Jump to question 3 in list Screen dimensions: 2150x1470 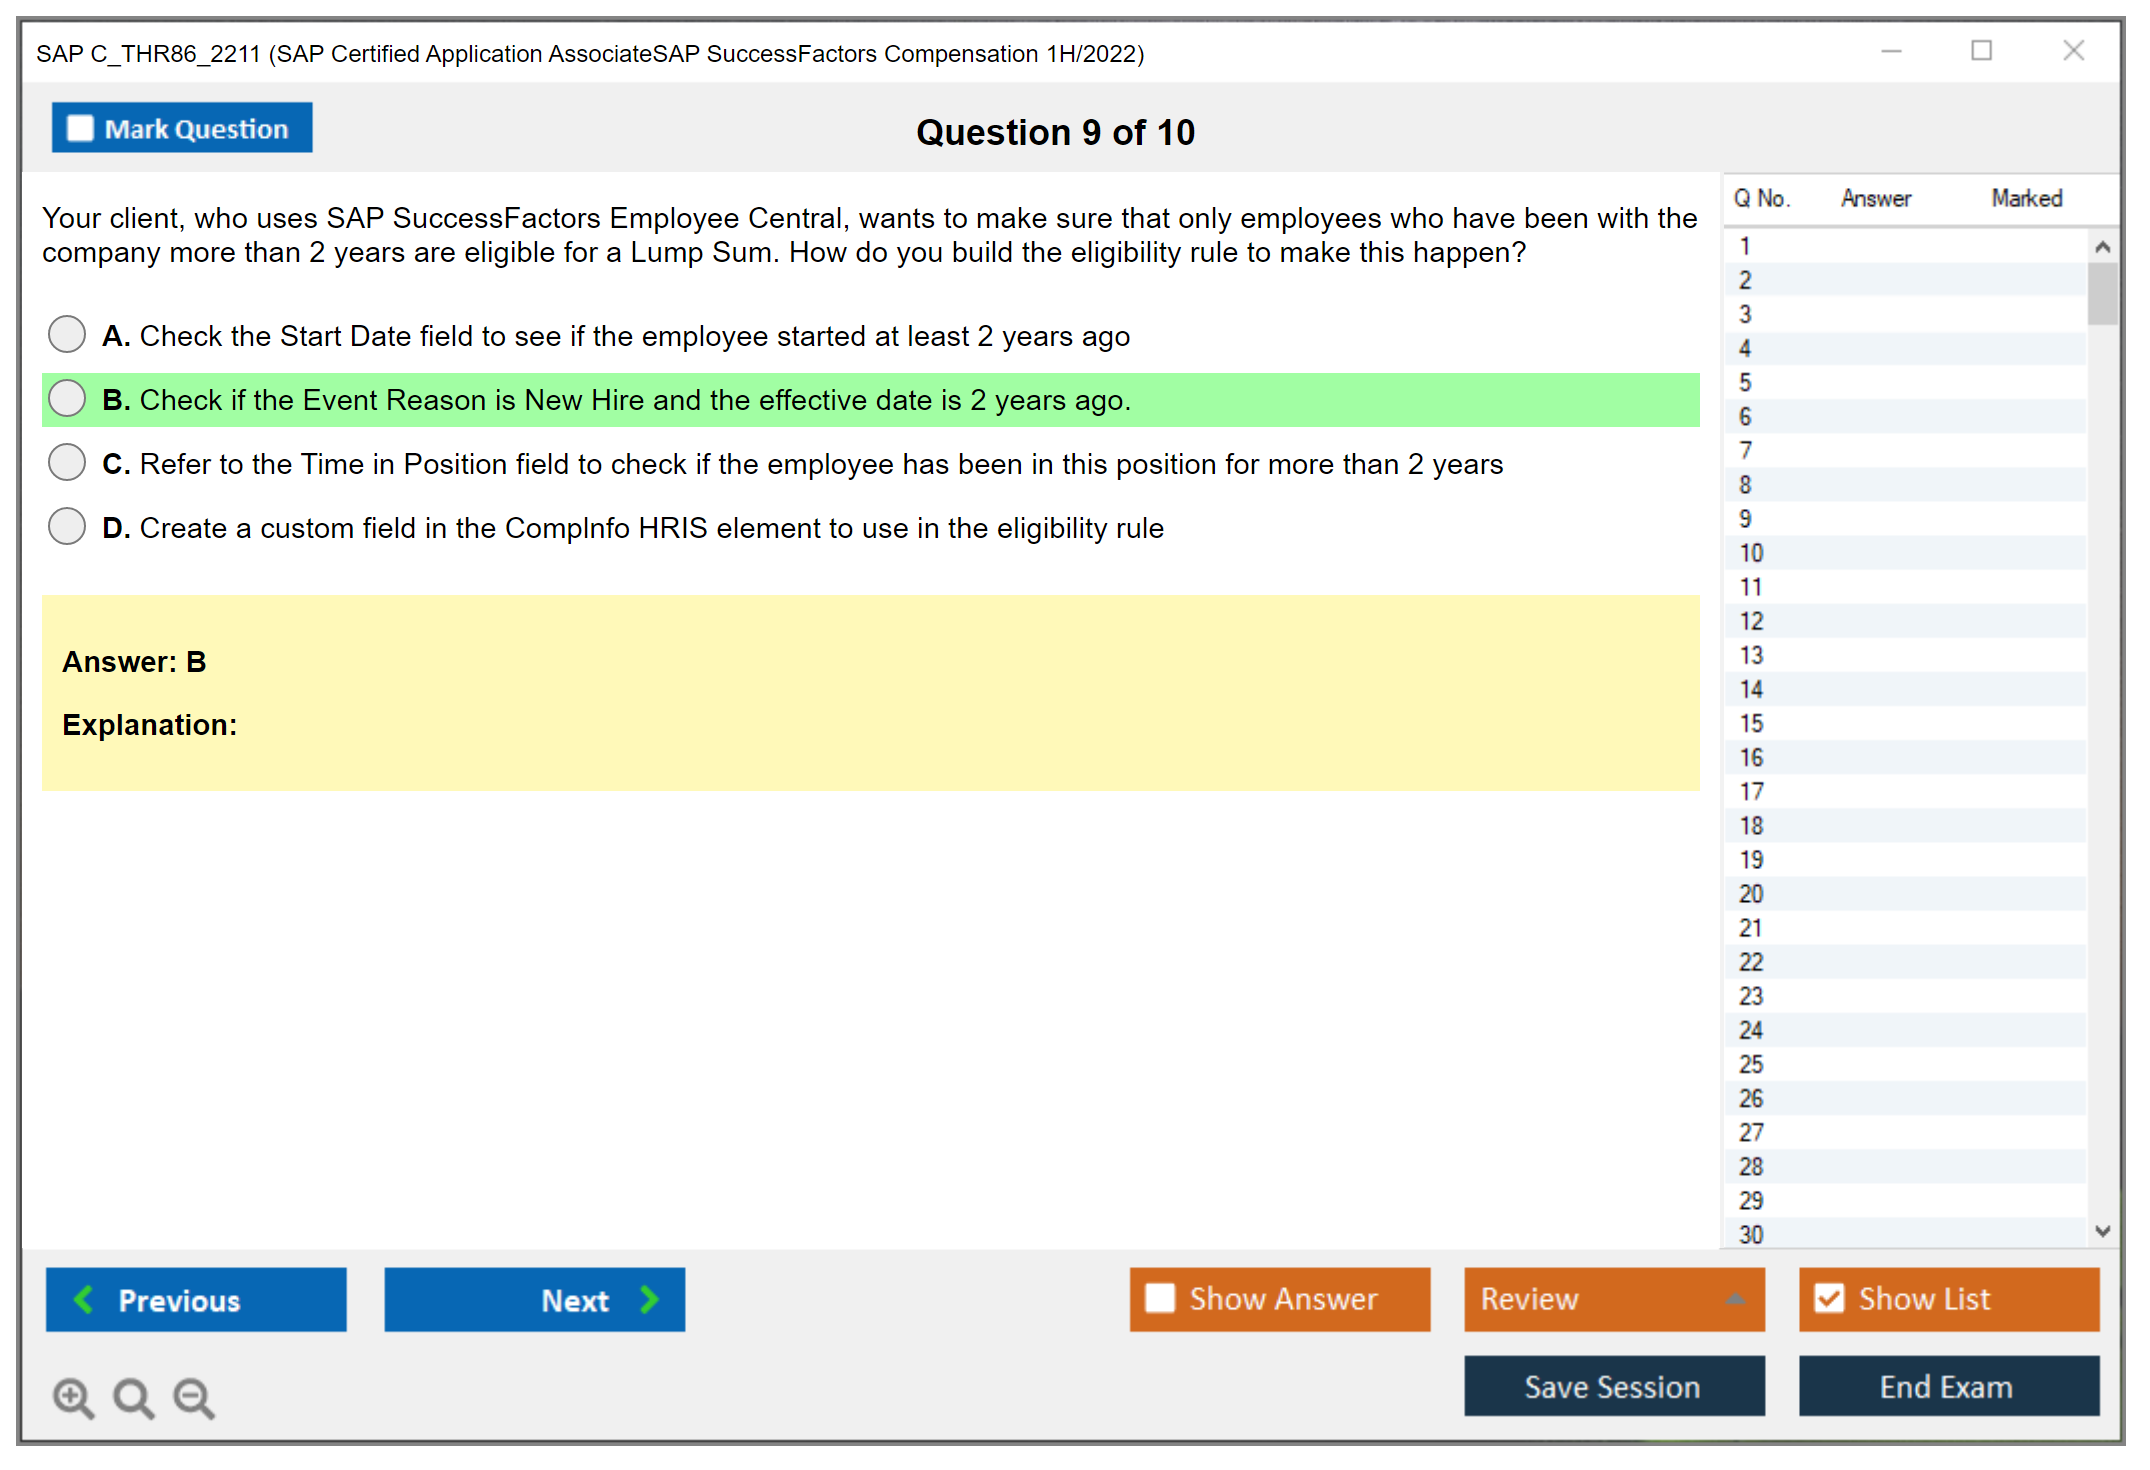click(1745, 314)
